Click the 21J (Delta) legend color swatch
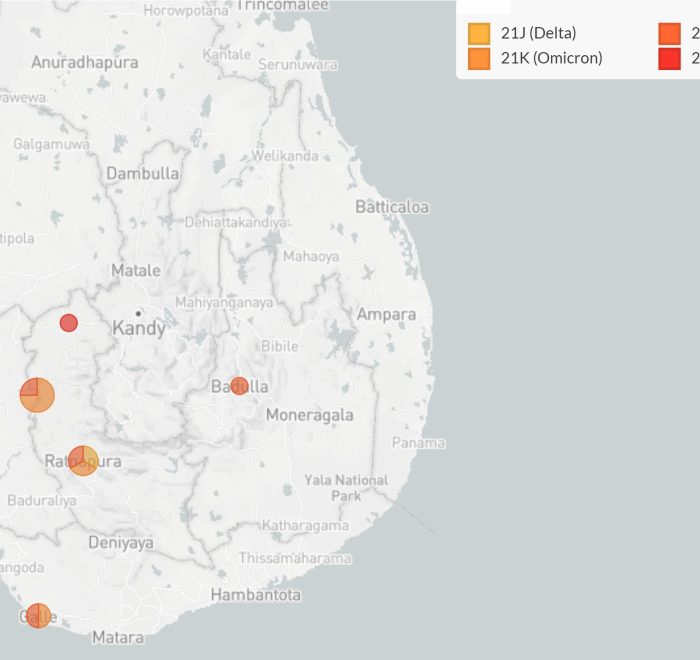 [x=479, y=33]
